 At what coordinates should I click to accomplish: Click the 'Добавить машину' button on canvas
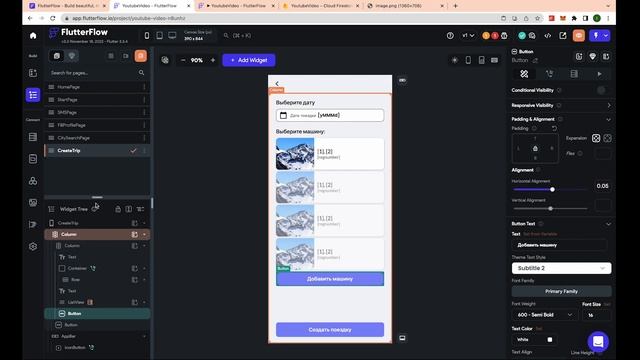tap(330, 279)
